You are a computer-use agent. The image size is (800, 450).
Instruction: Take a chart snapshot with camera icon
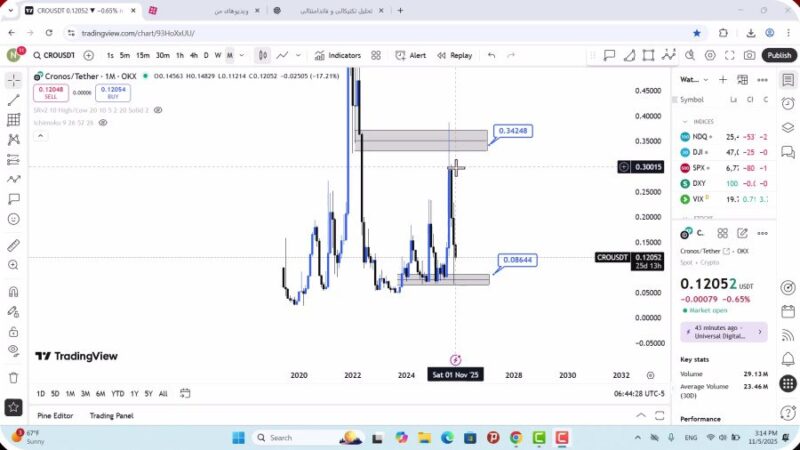click(x=750, y=56)
